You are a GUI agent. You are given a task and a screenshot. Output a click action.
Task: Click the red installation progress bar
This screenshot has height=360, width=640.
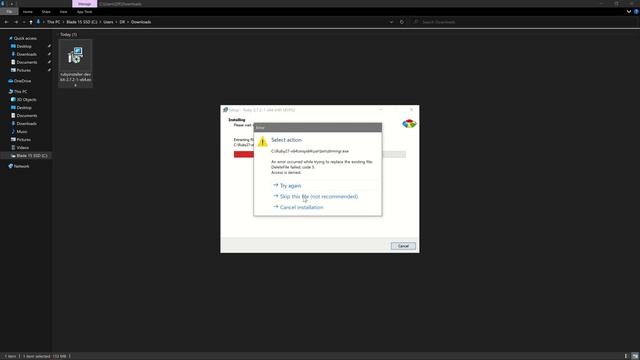[x=244, y=154]
